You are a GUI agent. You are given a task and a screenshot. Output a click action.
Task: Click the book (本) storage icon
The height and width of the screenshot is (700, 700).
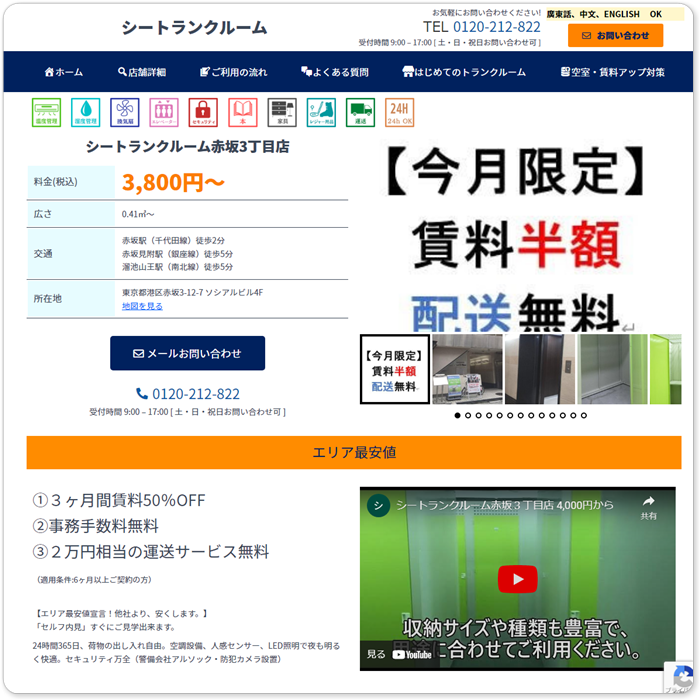pos(243,112)
